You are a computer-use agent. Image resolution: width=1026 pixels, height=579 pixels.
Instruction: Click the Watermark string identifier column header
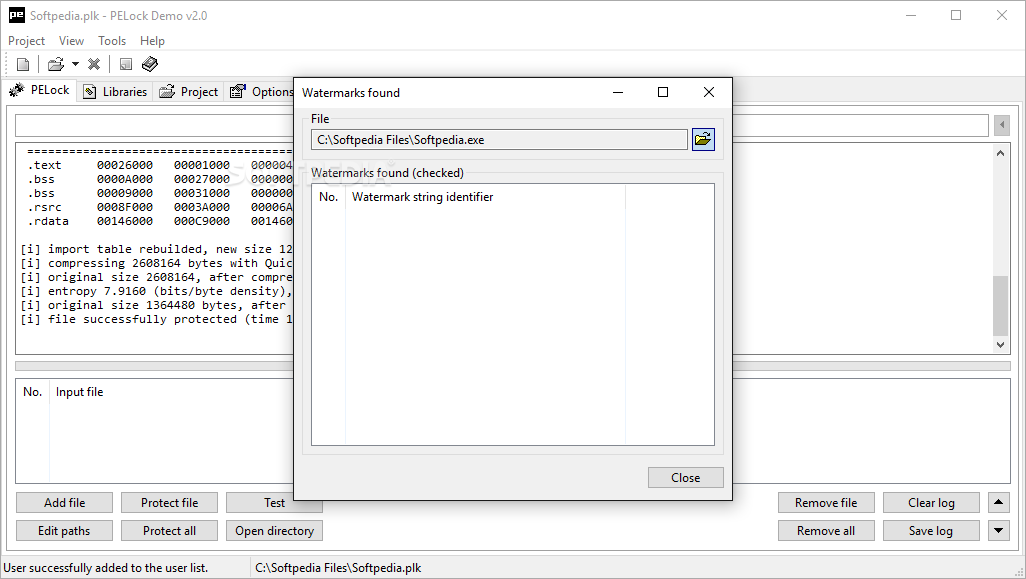485,197
